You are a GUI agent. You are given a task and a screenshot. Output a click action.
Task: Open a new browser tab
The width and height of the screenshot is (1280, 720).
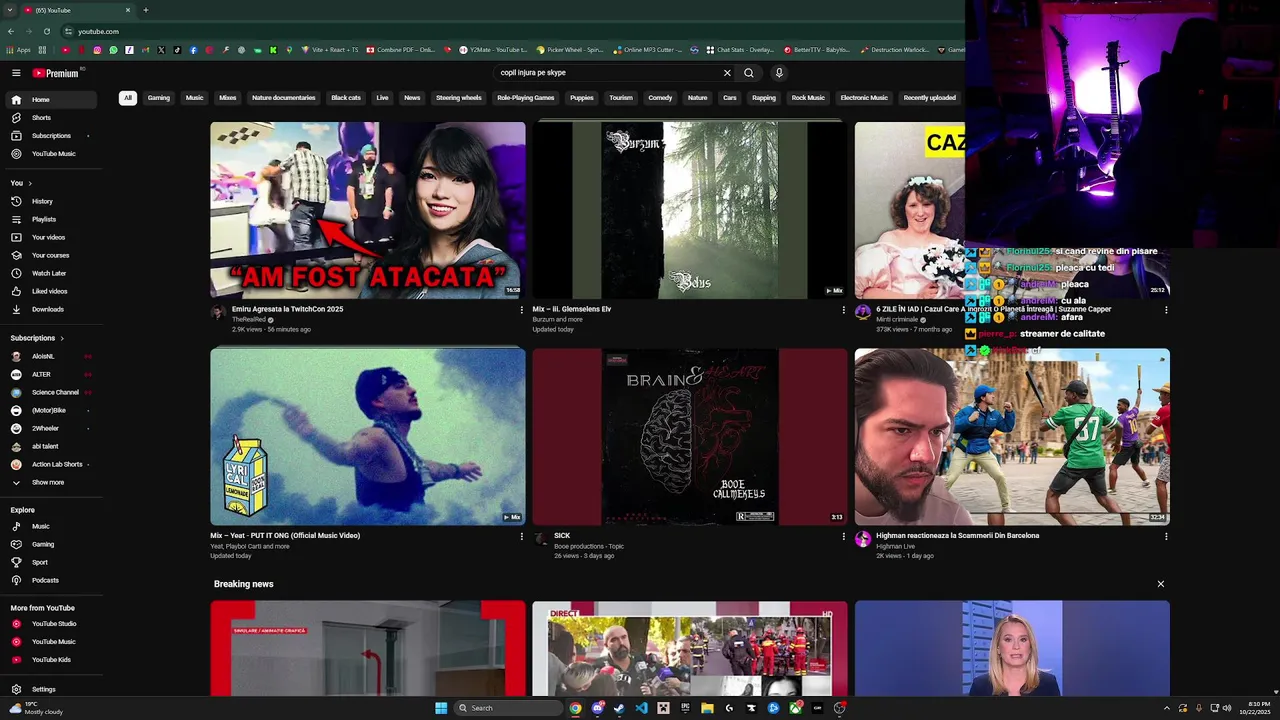click(x=146, y=10)
